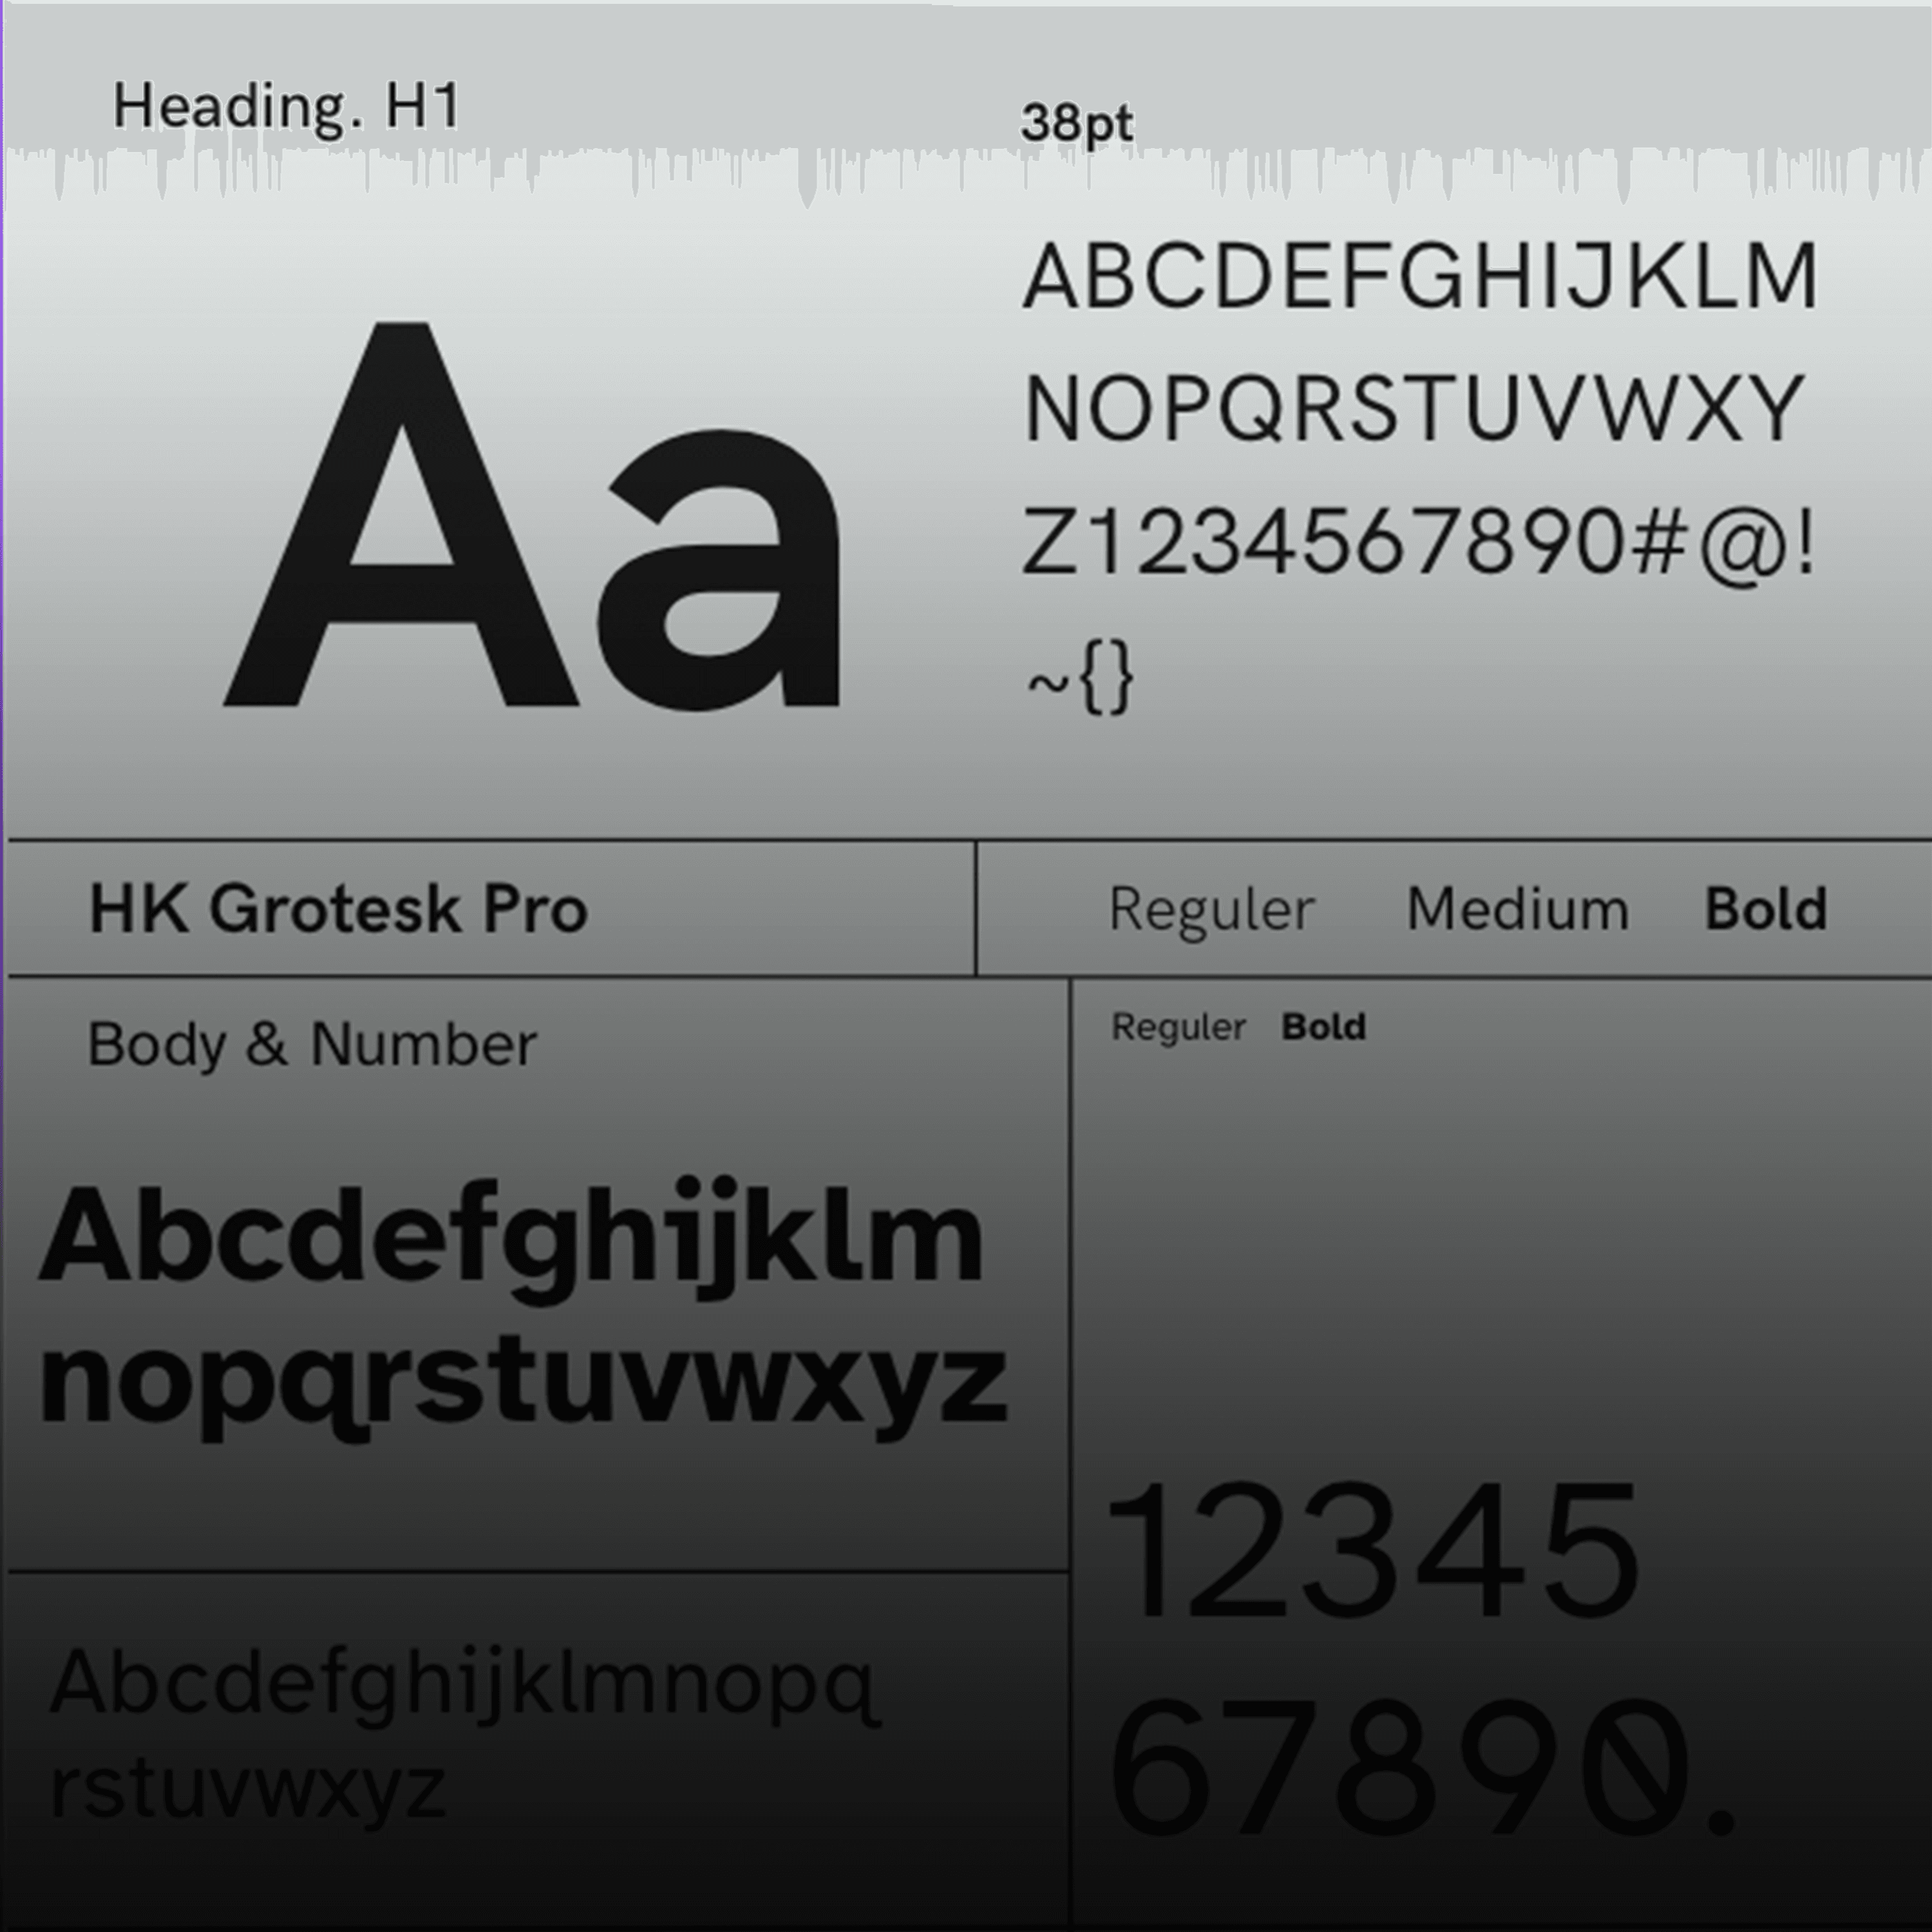1932x1932 pixels.
Task: Click the regular Abcdefghijklmnopq sample text
Action: click(465, 1683)
